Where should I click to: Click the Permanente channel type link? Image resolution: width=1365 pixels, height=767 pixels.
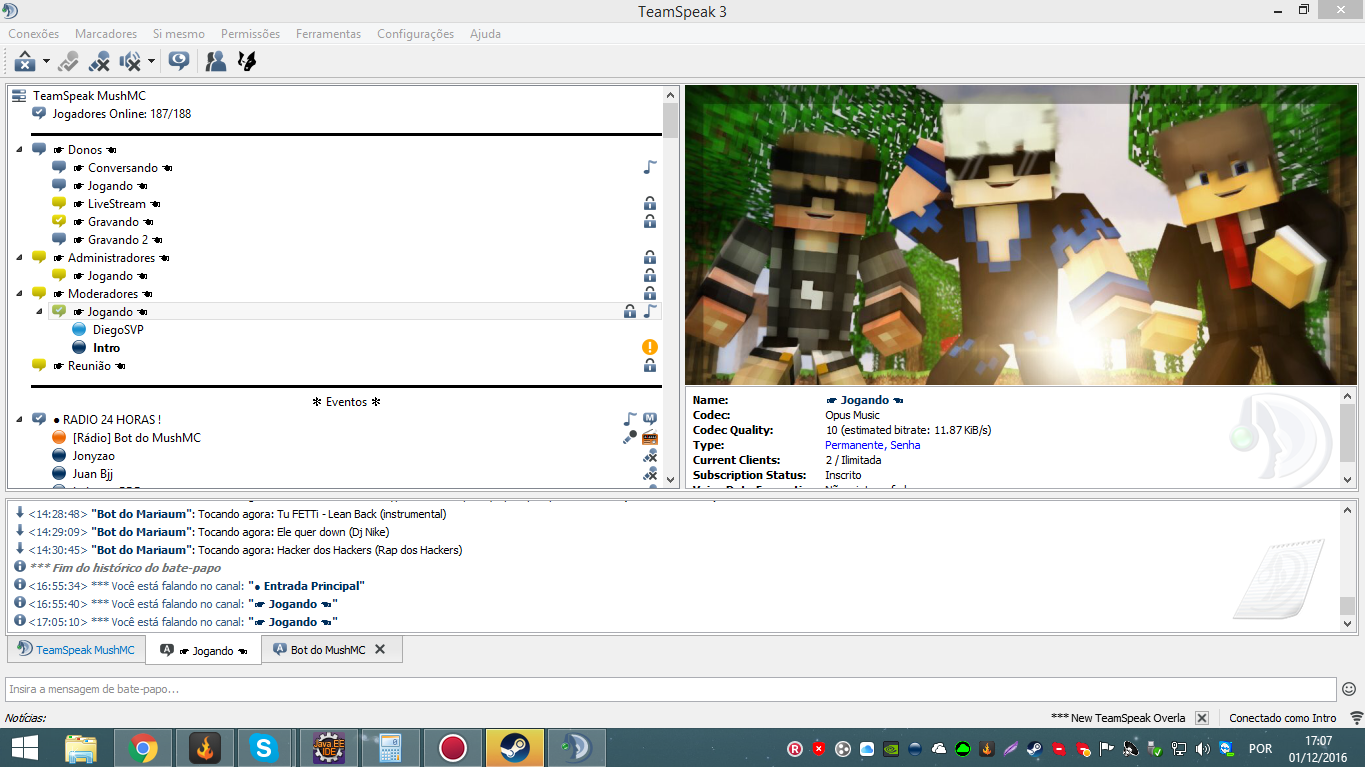[x=854, y=445]
